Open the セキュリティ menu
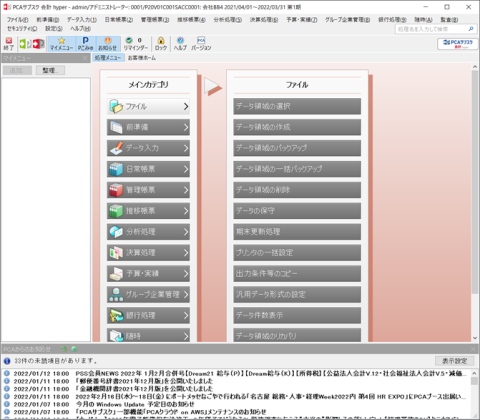Screen dimensions: 480x420 [22, 29]
